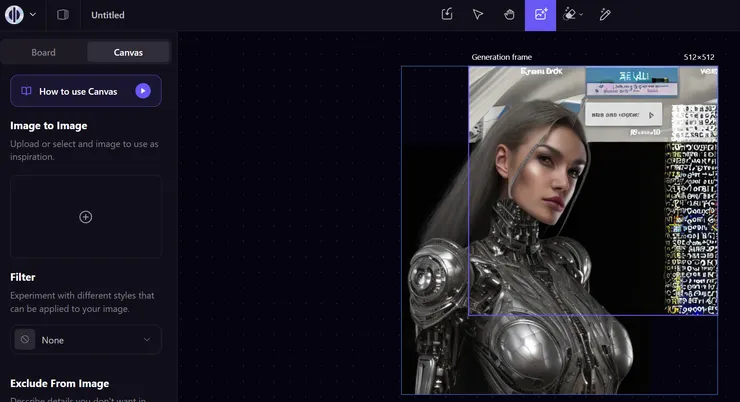Add an image to Image to Image box
Screen dimensions: 740x402
(85, 217)
